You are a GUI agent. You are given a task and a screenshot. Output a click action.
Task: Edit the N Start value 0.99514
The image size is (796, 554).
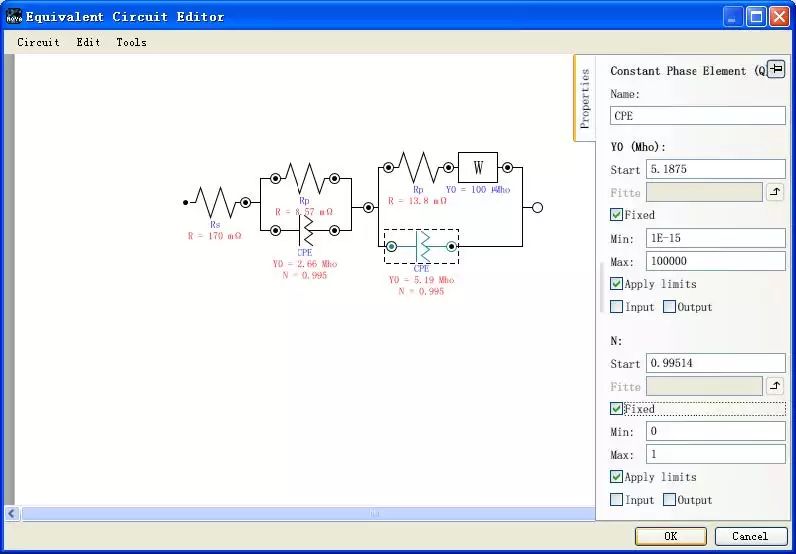pyautogui.click(x=715, y=363)
